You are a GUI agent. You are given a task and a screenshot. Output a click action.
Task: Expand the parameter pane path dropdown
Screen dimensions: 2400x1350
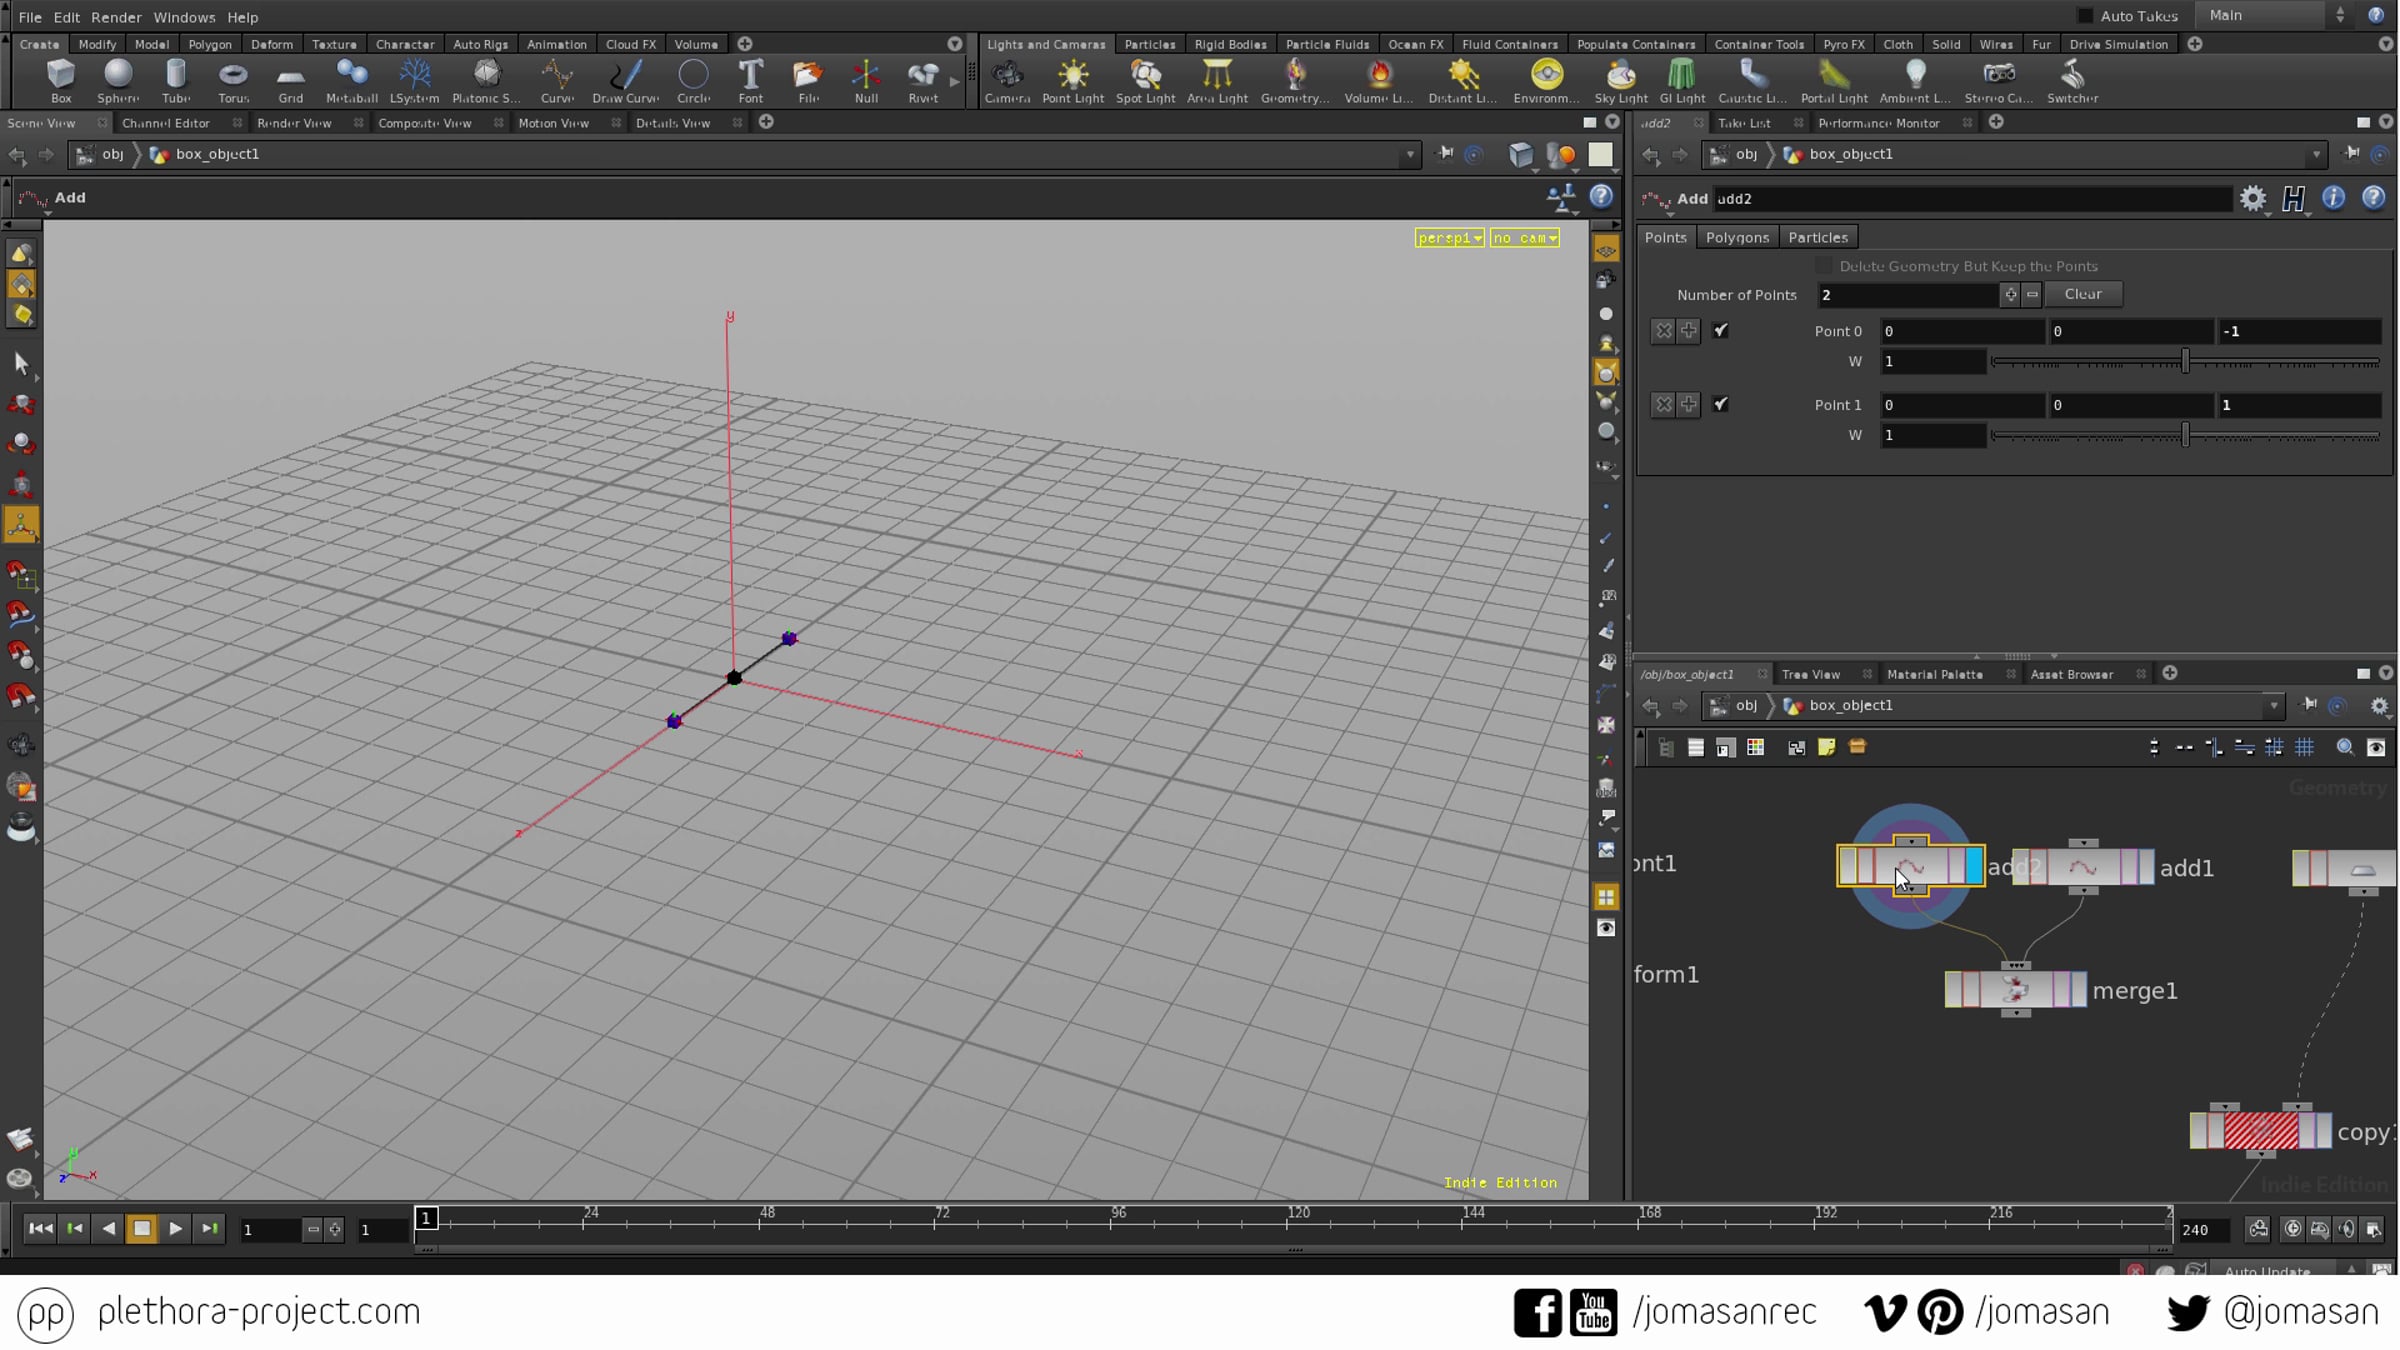pyautogui.click(x=2316, y=155)
